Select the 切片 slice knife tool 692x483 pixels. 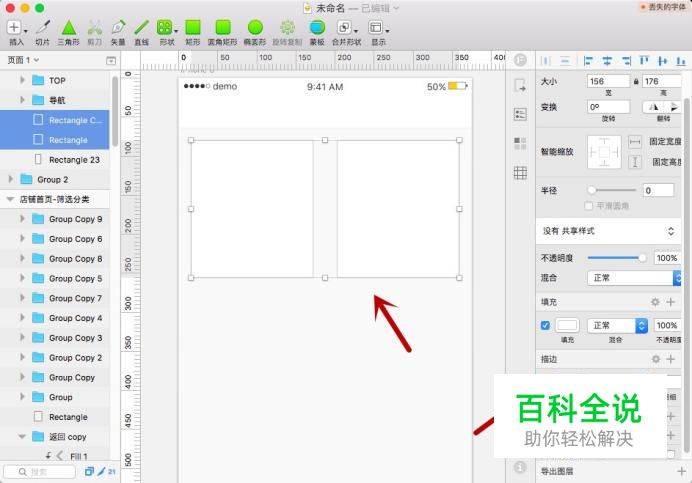42,33
